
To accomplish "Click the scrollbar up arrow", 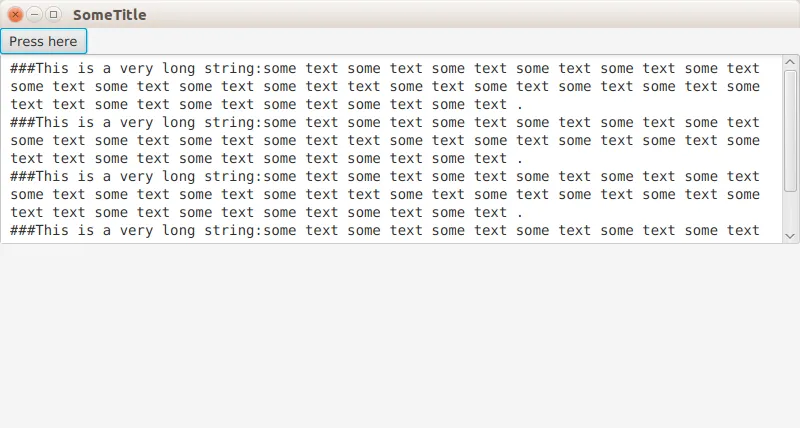I will tap(791, 63).
